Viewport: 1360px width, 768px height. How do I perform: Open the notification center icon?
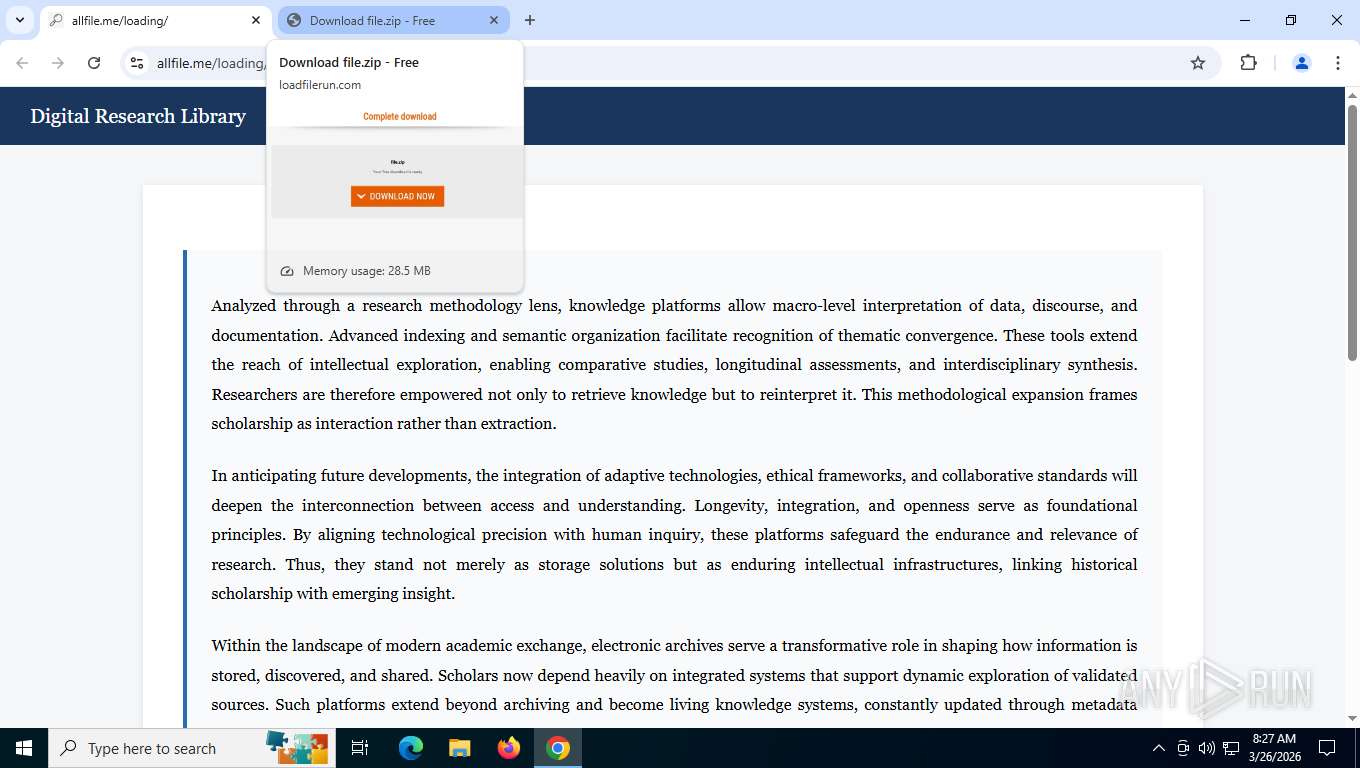[x=1327, y=748]
